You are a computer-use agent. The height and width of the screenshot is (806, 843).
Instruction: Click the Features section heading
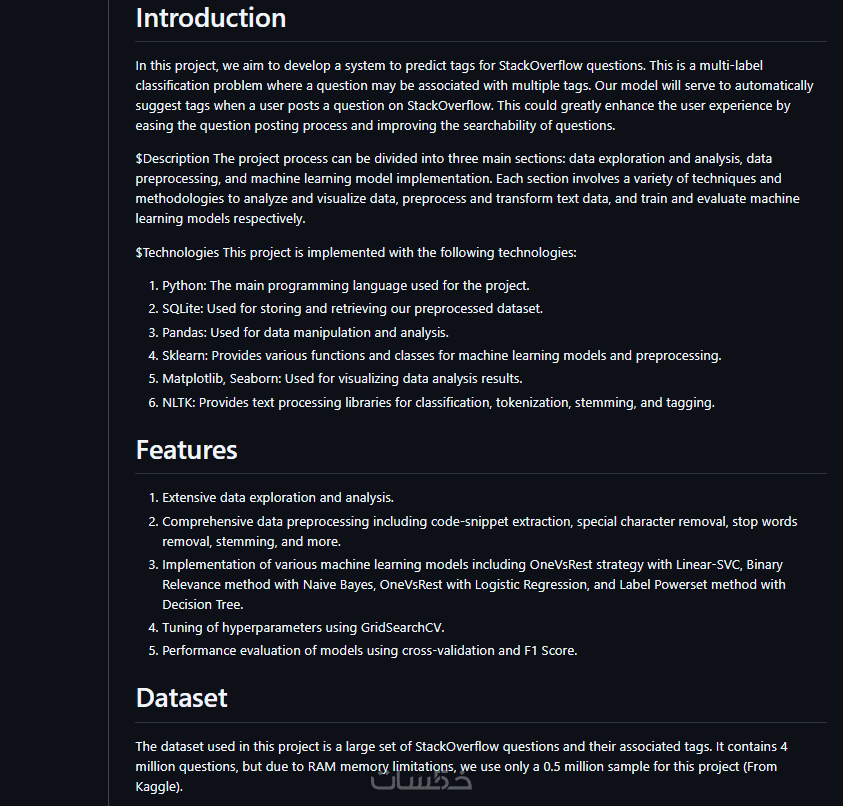186,450
